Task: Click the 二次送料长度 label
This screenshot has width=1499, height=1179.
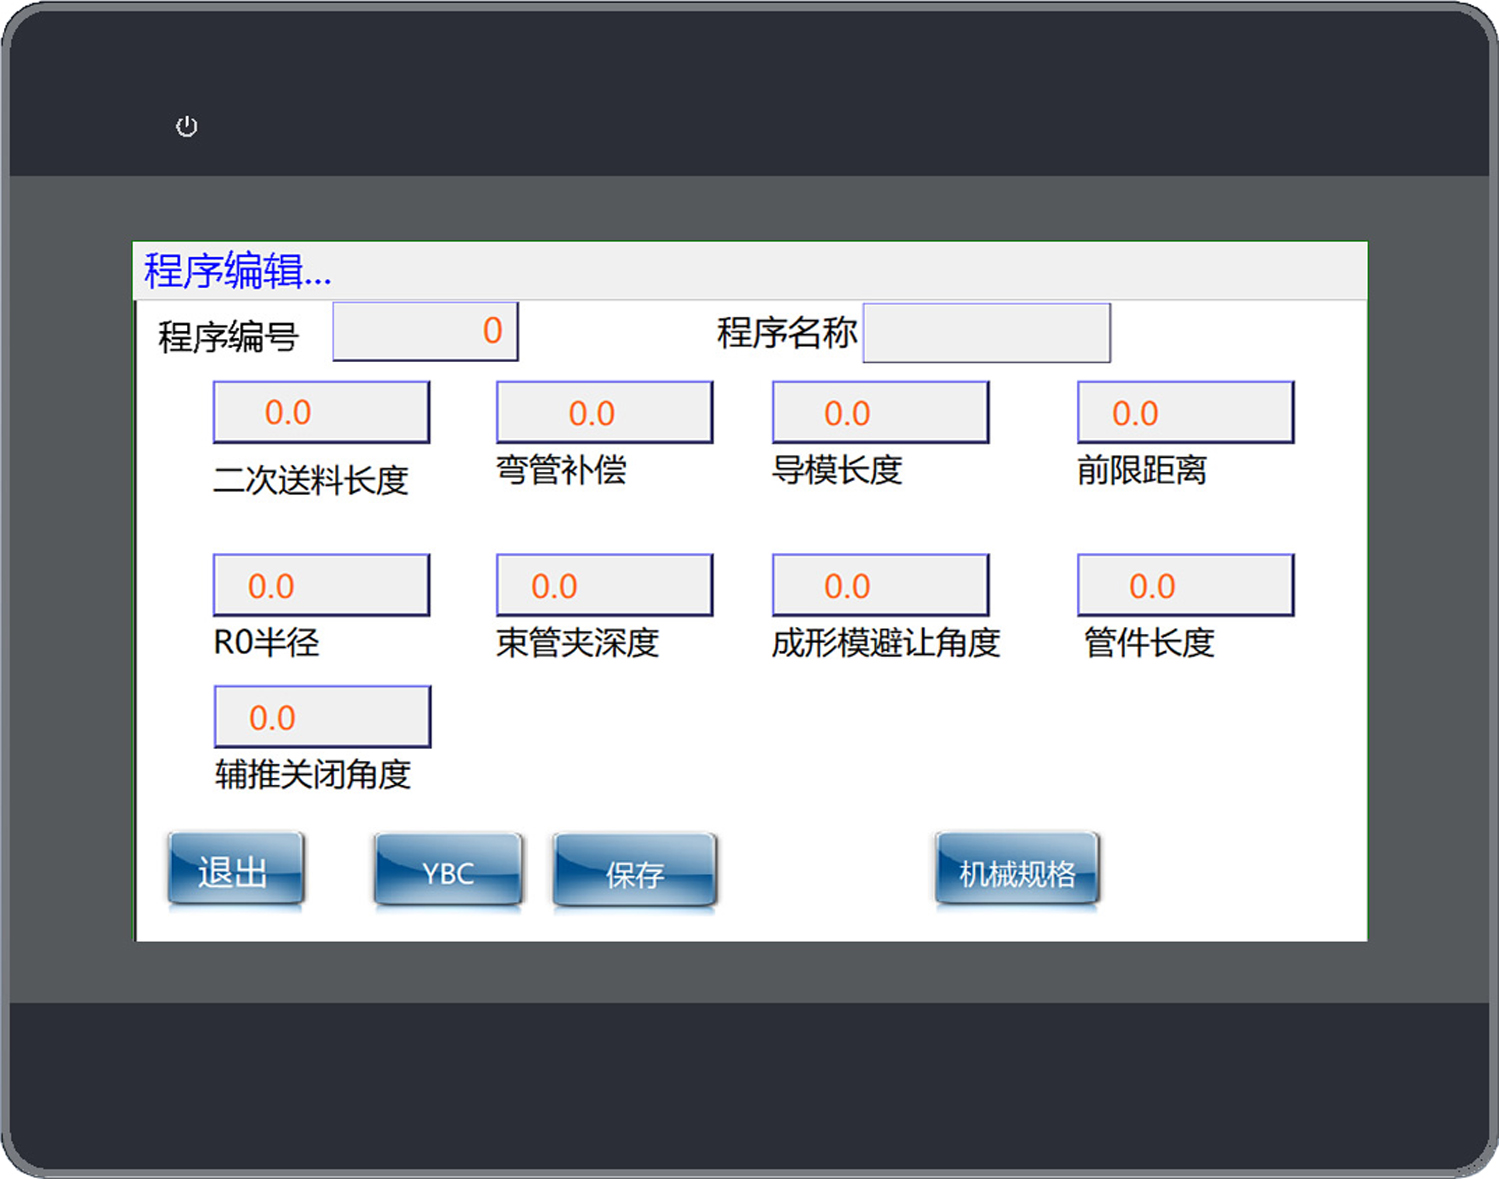Action: pos(311,480)
